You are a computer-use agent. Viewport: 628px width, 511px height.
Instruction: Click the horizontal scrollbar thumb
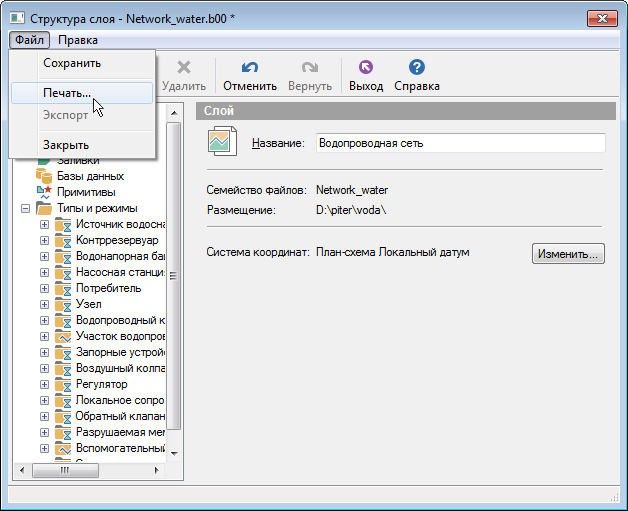(65, 470)
